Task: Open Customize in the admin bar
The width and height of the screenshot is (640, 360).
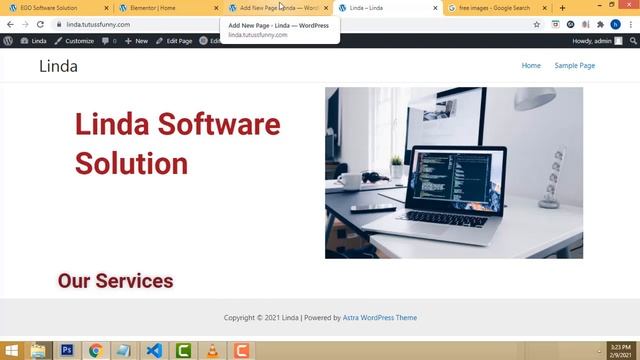Action: 74,41
